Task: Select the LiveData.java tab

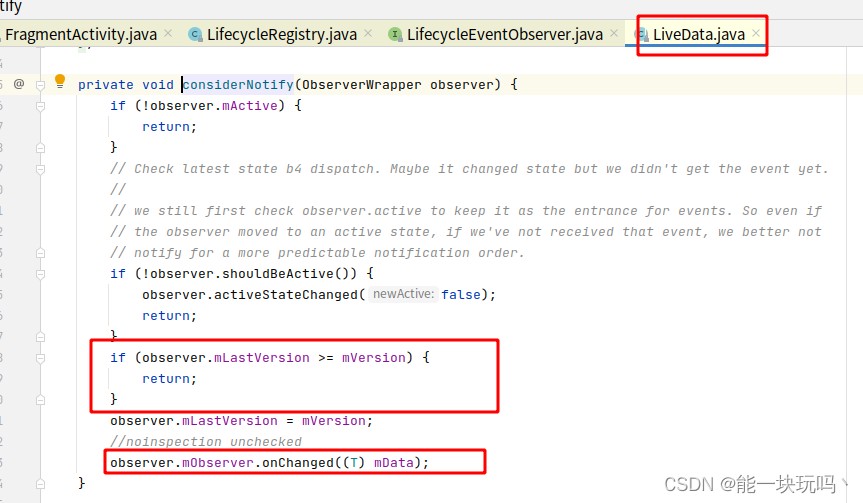Action: click(x=698, y=35)
